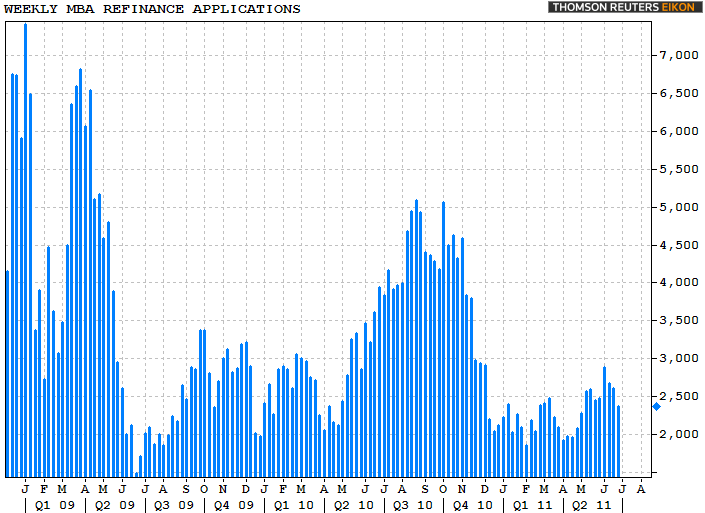Screen dimensions: 705x513
Task: Click the Weekly MBA Refinance Applications title
Action: pos(152,9)
